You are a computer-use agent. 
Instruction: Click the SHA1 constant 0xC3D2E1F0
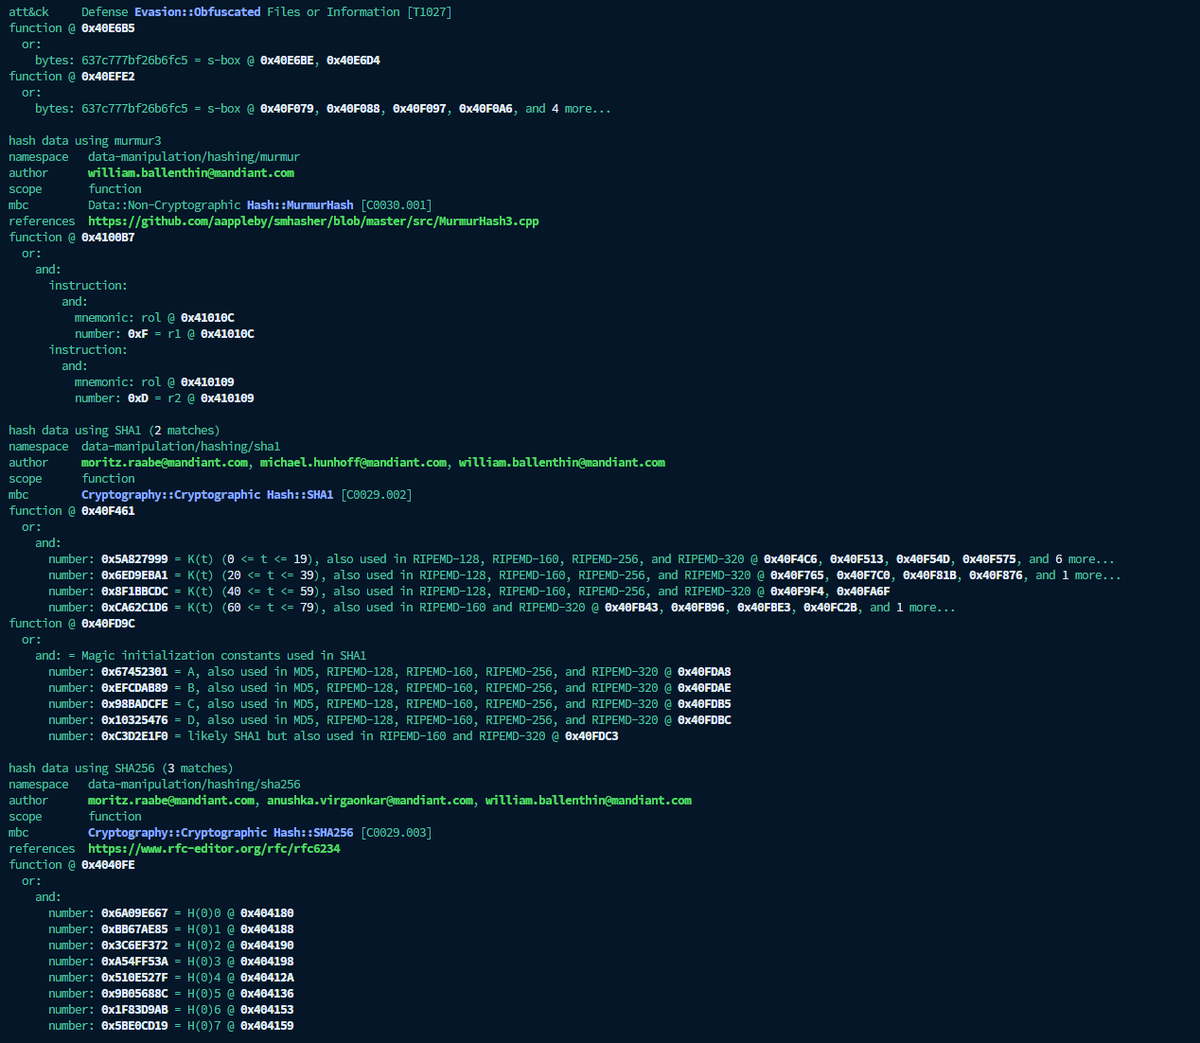pos(134,736)
